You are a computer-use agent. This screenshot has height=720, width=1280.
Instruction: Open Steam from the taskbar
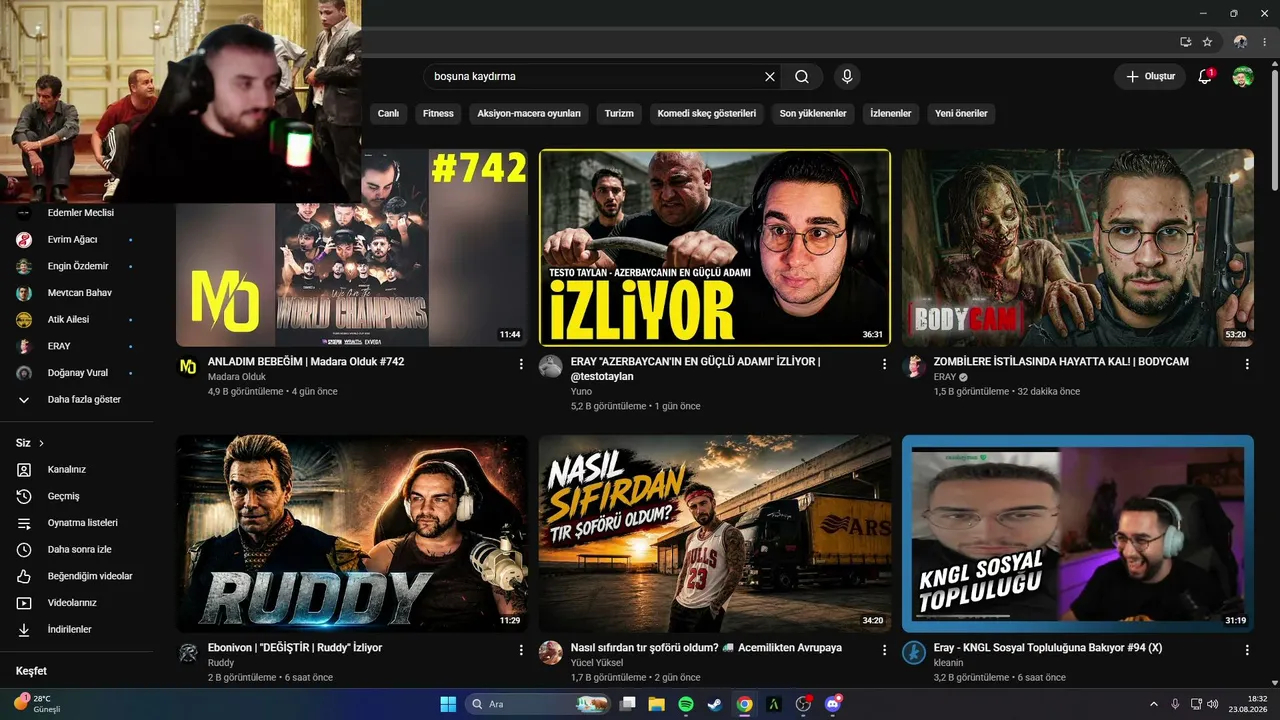[715, 704]
